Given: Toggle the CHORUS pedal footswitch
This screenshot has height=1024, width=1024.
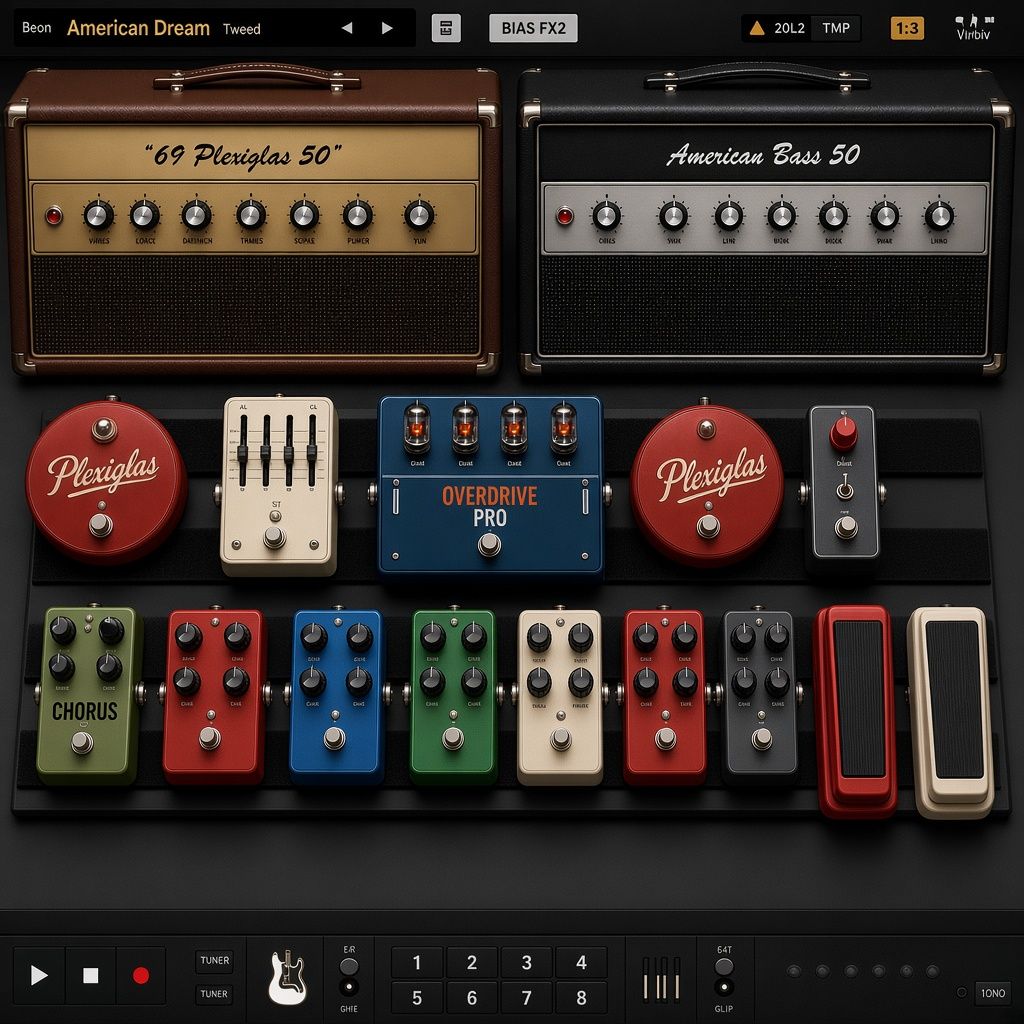Looking at the screenshot, I should 82,743.
